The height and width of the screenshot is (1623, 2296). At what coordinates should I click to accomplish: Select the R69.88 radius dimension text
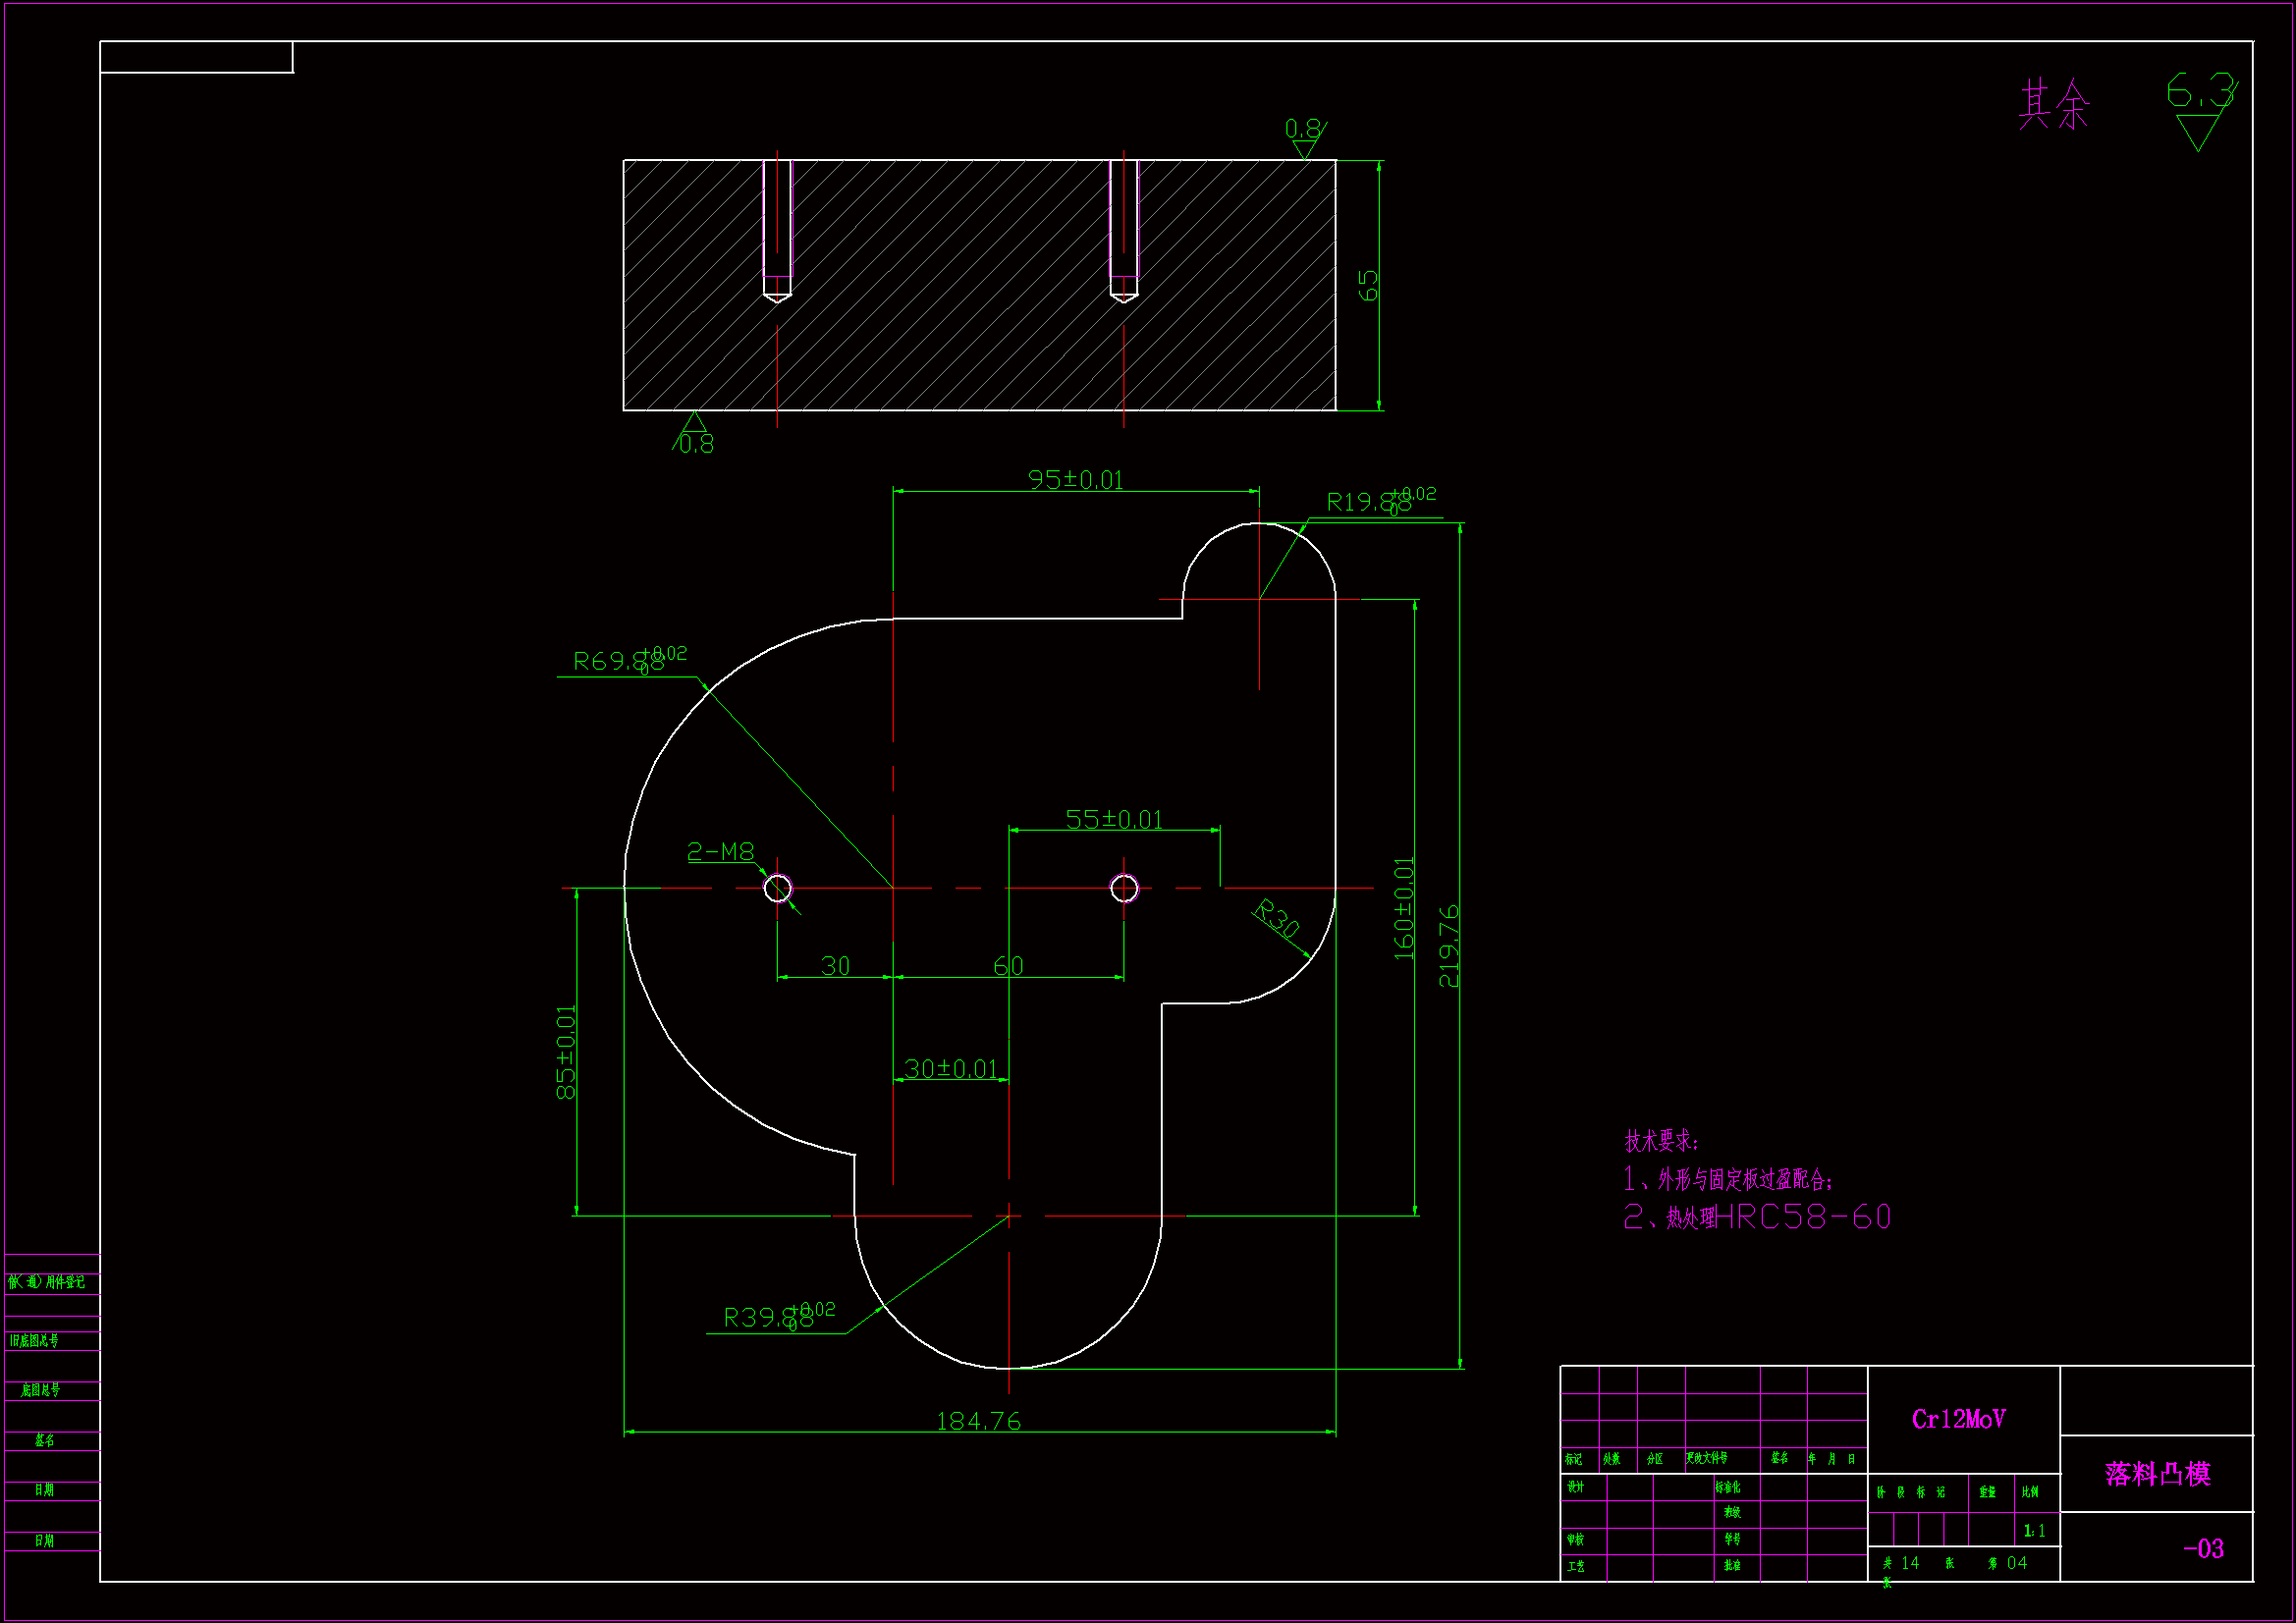click(618, 661)
